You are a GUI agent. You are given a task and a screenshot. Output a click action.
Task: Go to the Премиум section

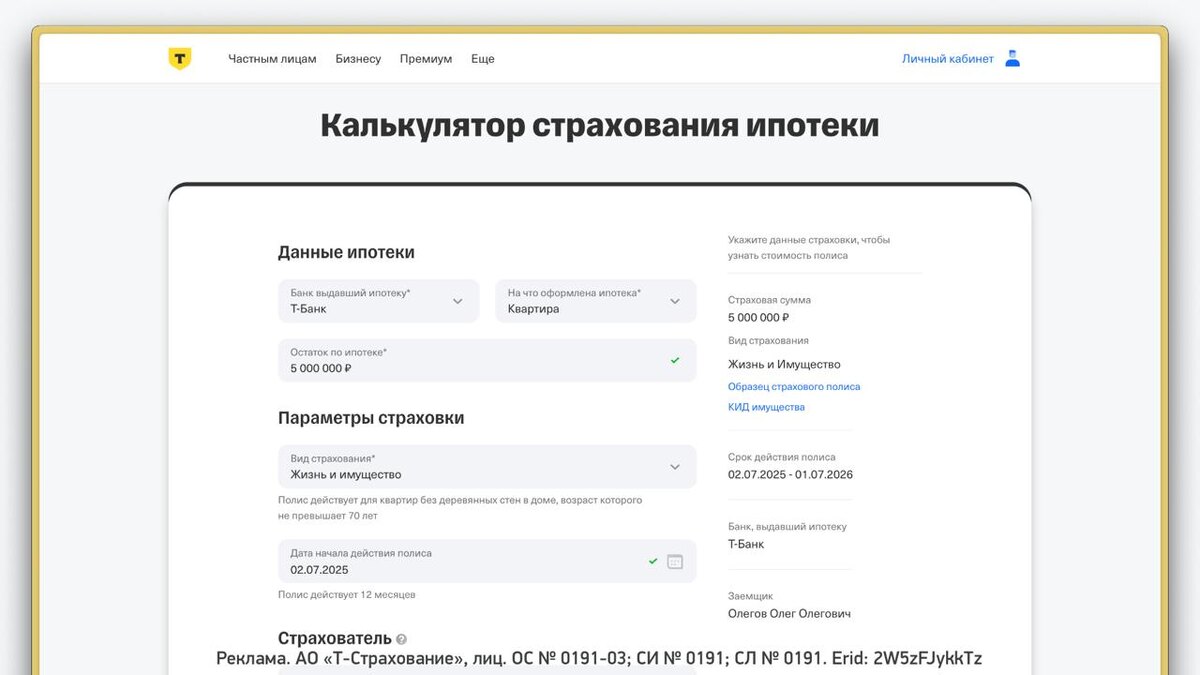tap(426, 59)
